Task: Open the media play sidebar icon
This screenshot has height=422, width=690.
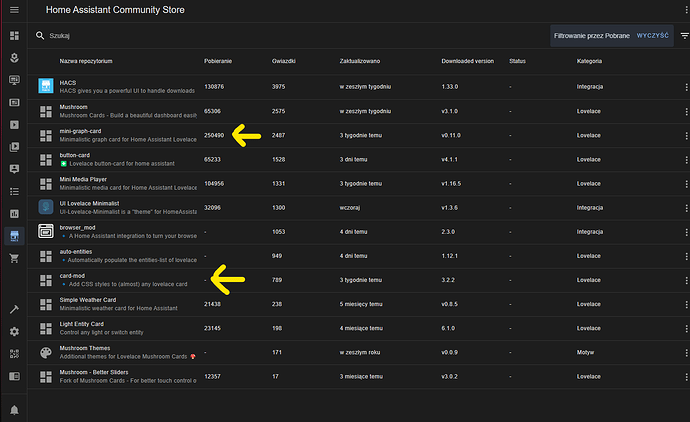Action: [x=14, y=125]
